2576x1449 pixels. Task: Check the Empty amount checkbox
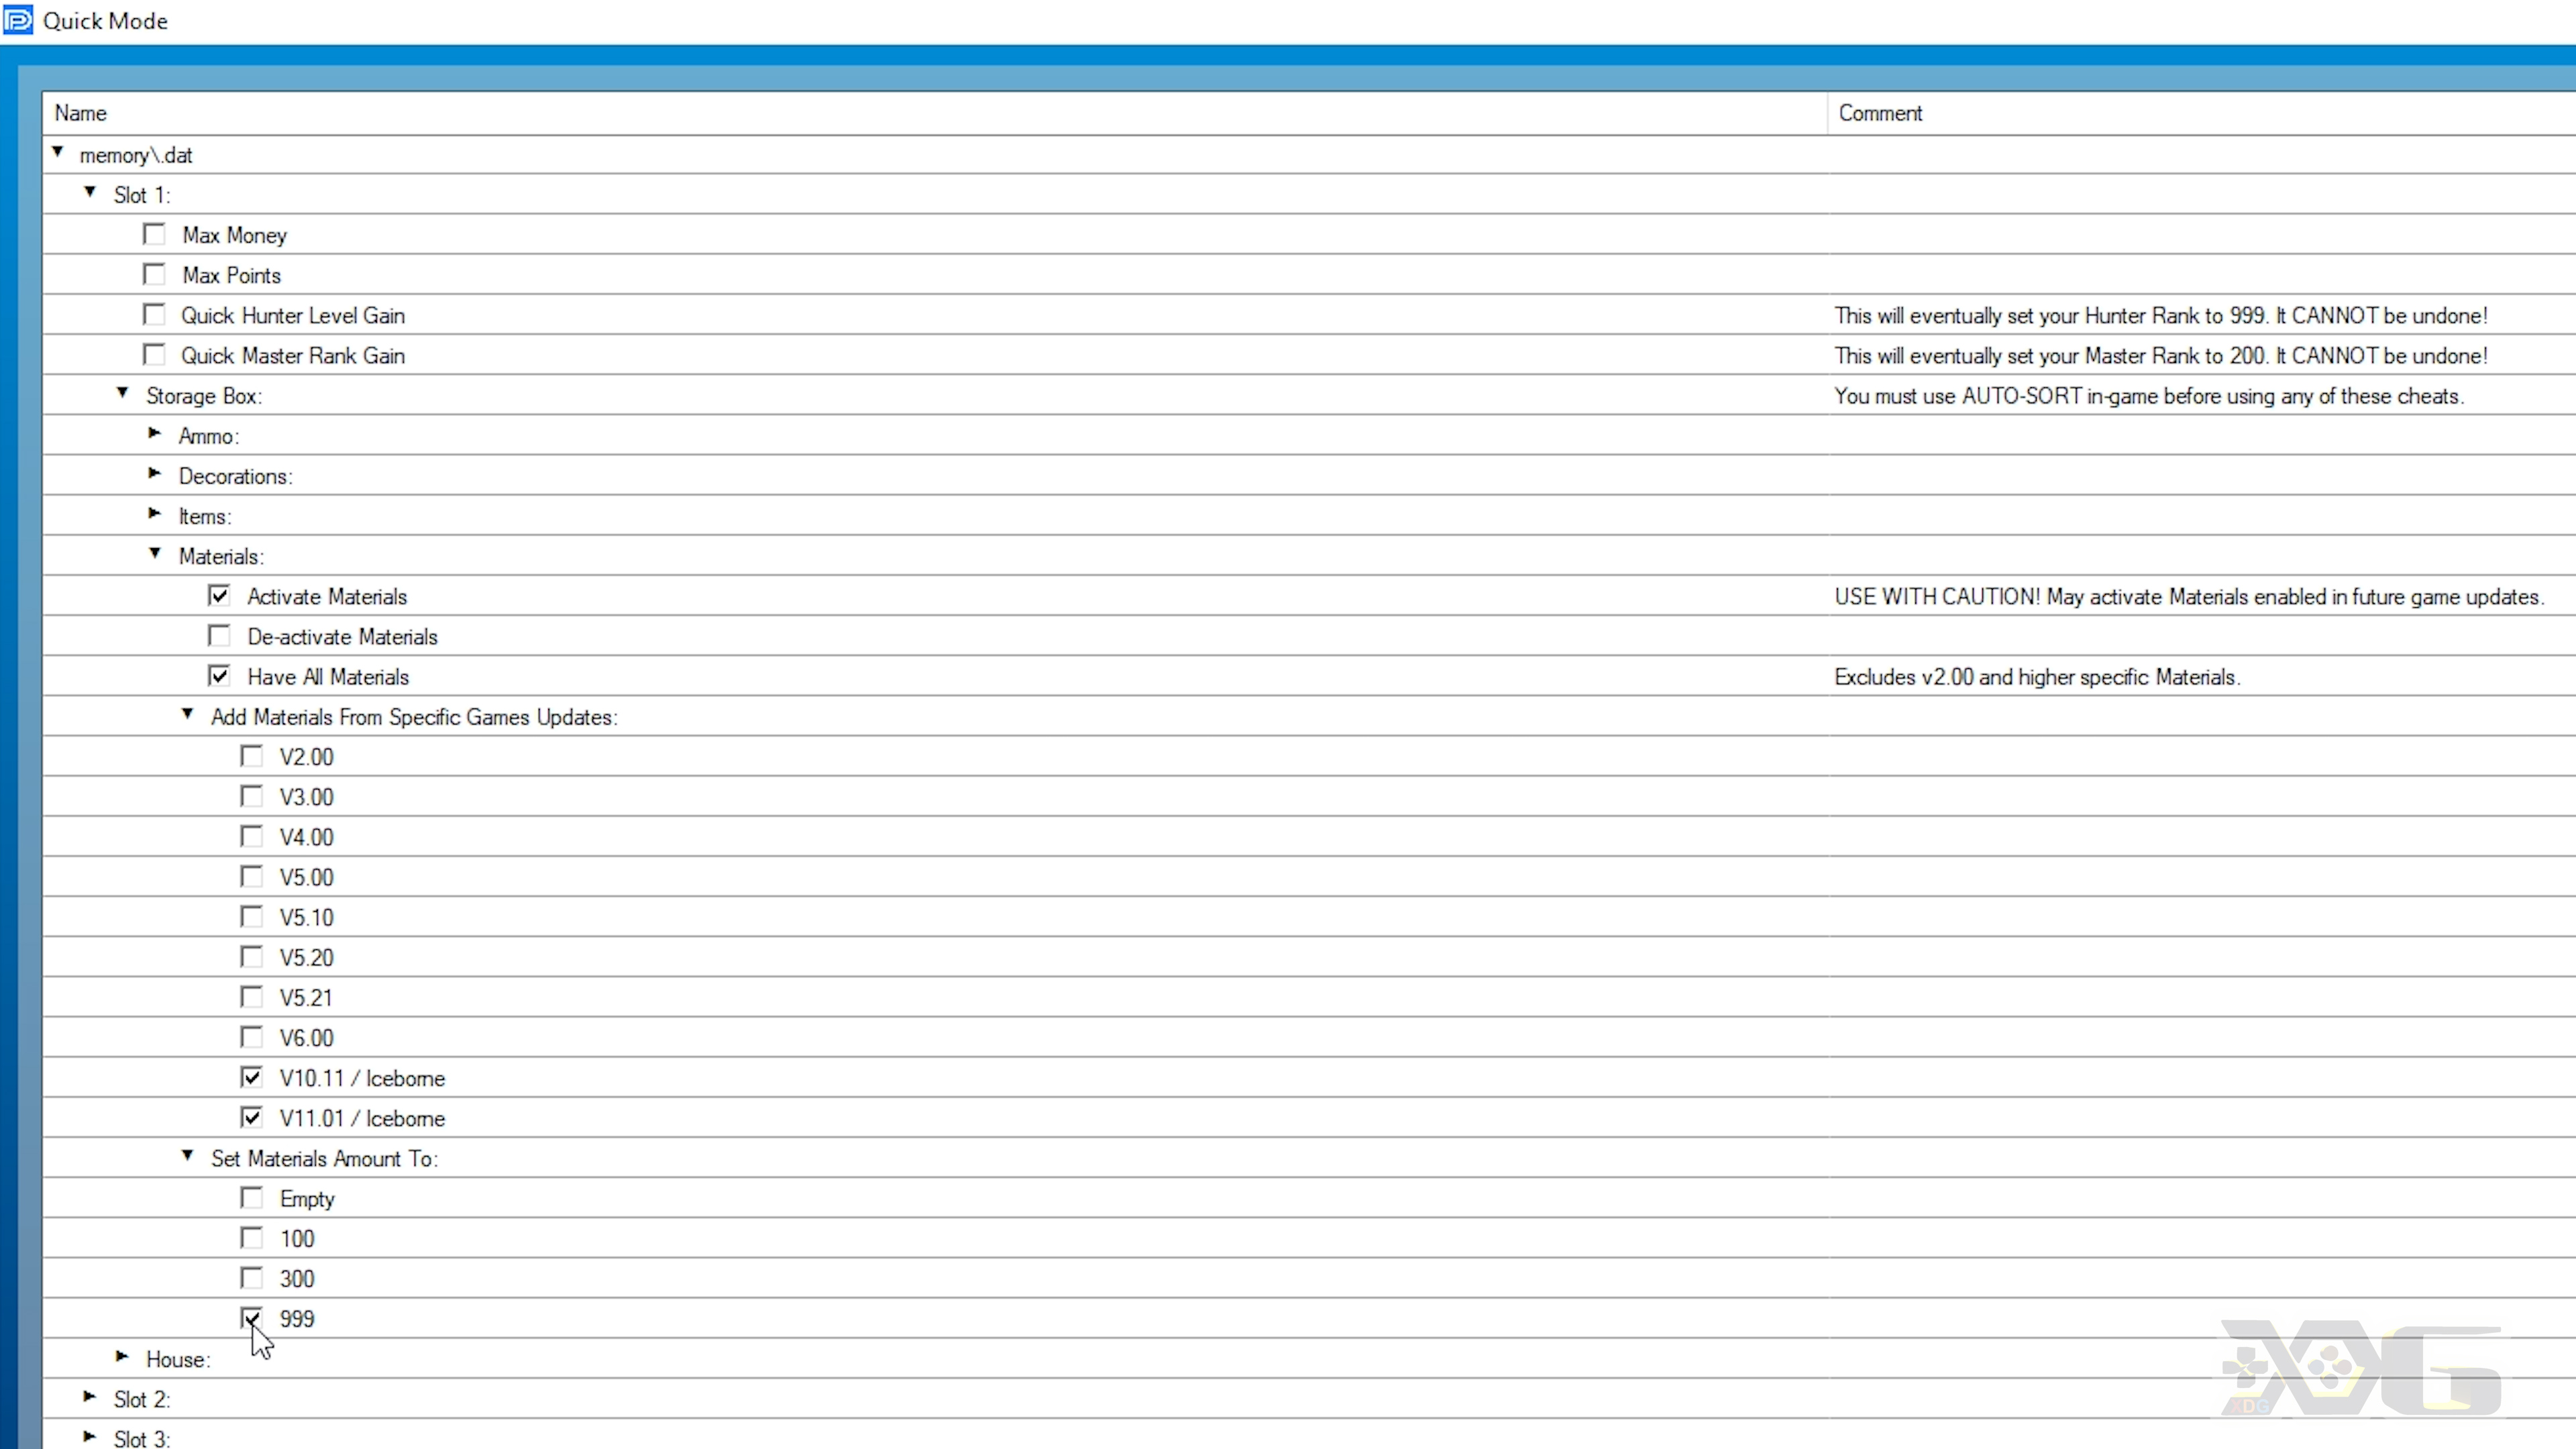pos(252,1198)
